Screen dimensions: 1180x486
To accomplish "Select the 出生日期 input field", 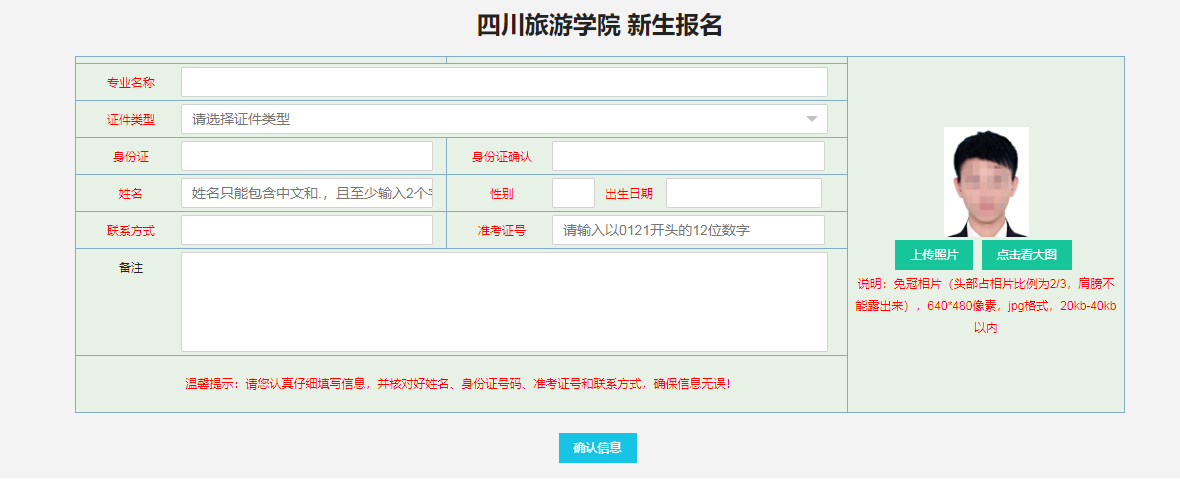I will coord(744,193).
